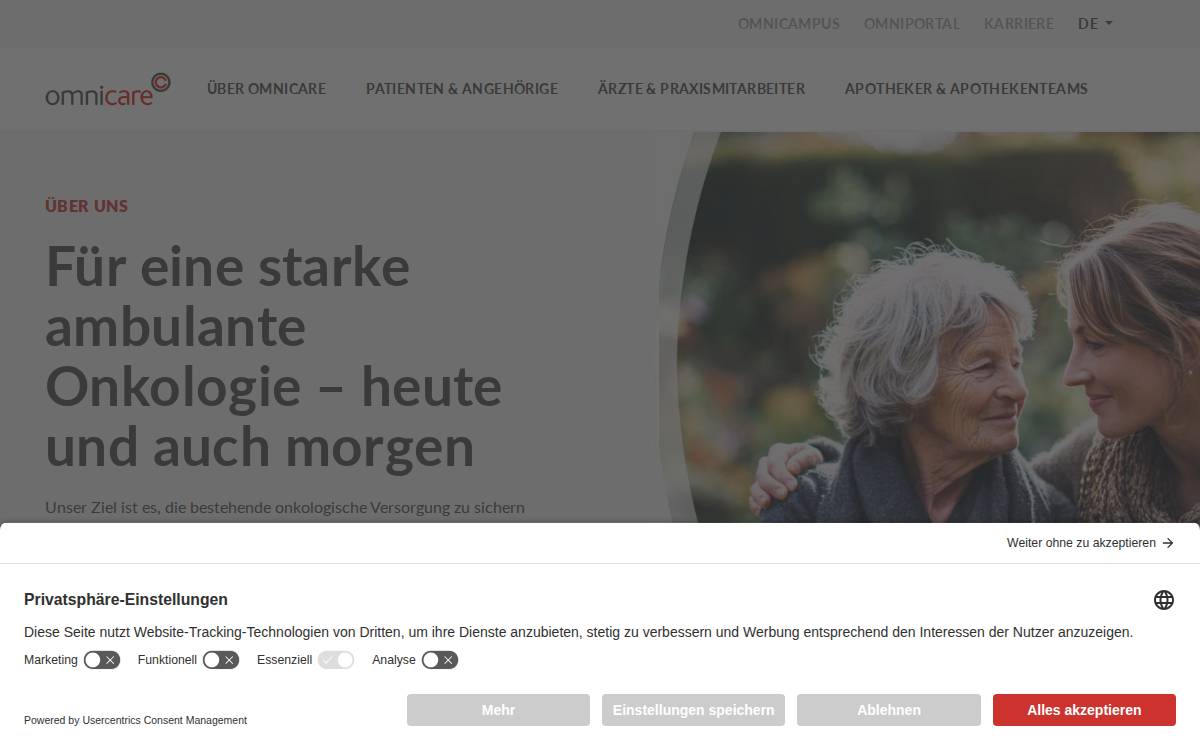
Task: Toggle the Funktionell switch
Action: tap(221, 660)
